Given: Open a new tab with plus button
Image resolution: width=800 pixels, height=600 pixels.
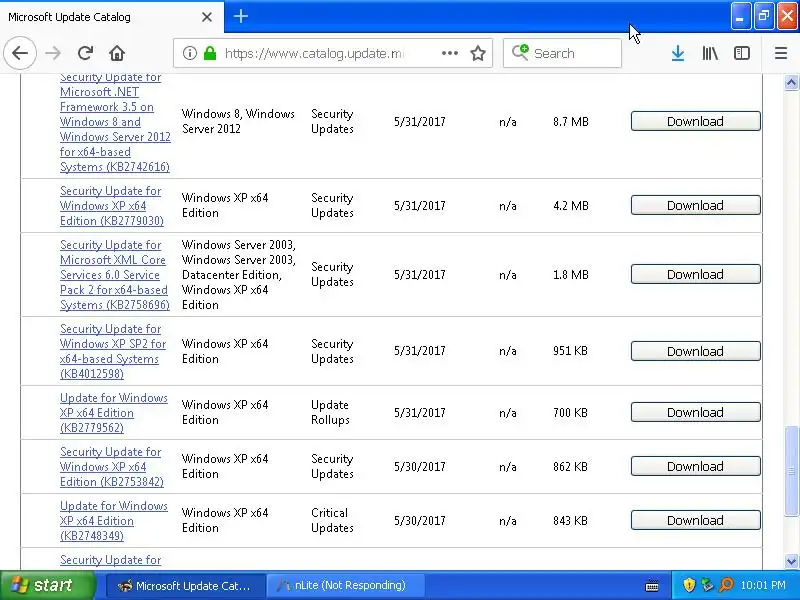Looking at the screenshot, I should (241, 16).
